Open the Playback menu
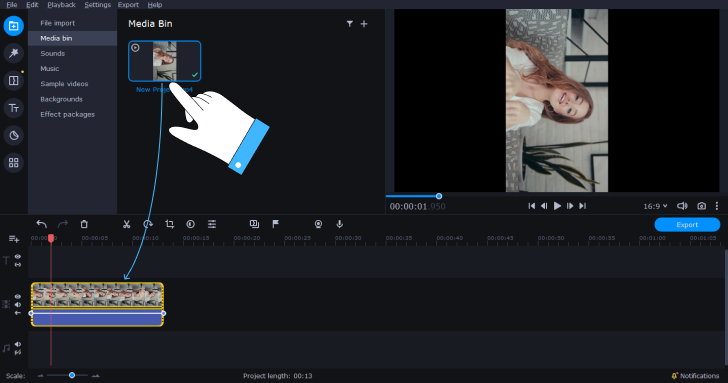This screenshot has height=383, width=728. 61,5
